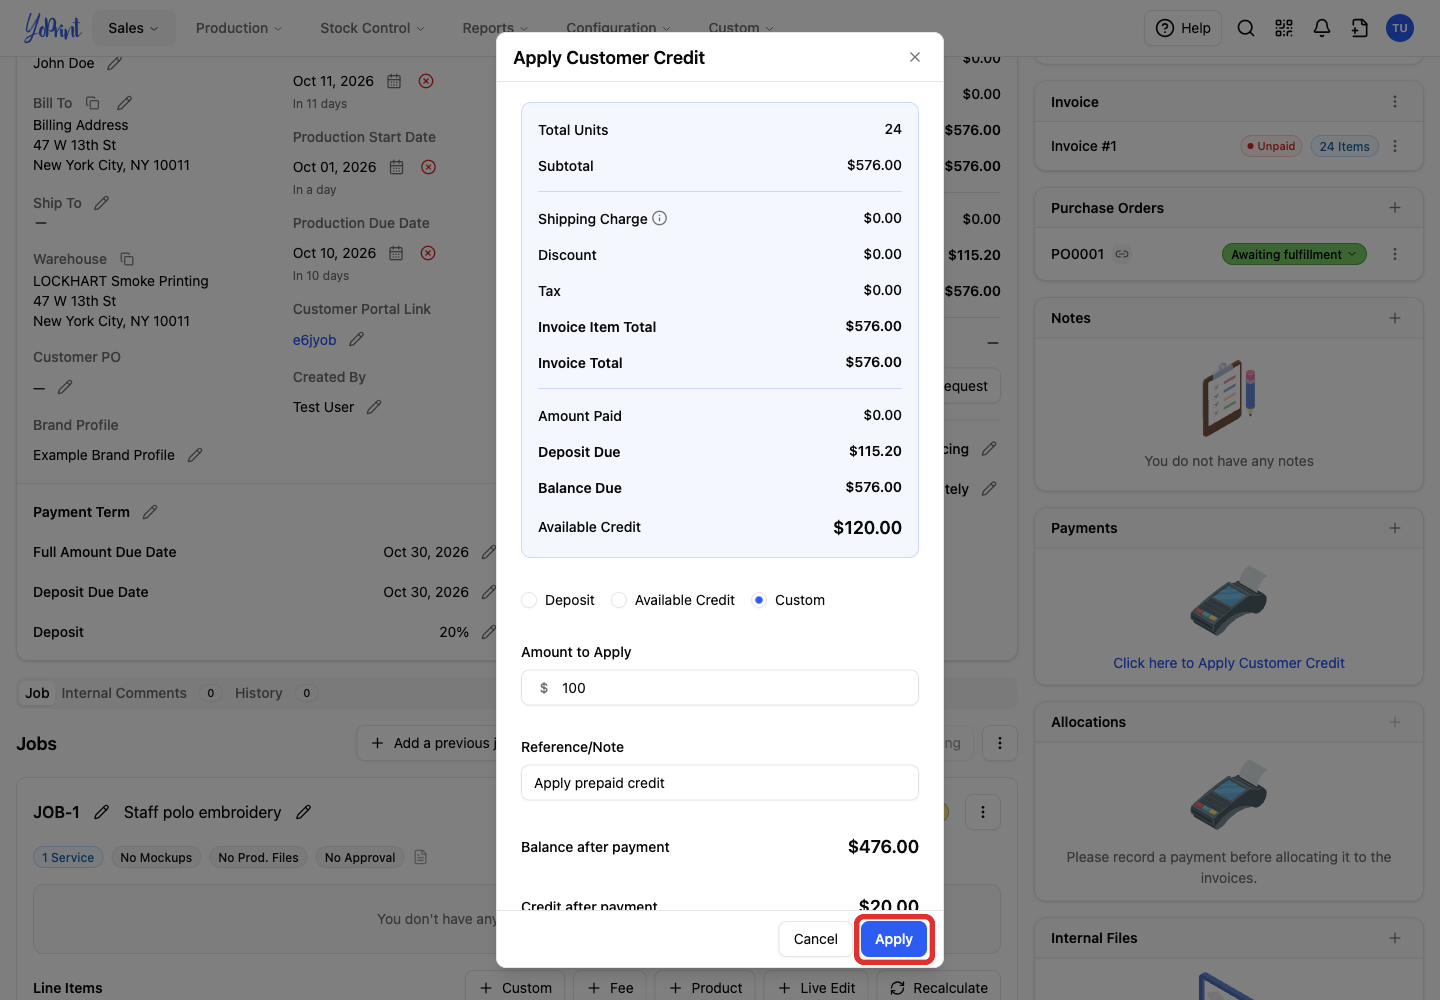
Task: Close the Apply Customer Credit dialog
Action: (x=915, y=57)
